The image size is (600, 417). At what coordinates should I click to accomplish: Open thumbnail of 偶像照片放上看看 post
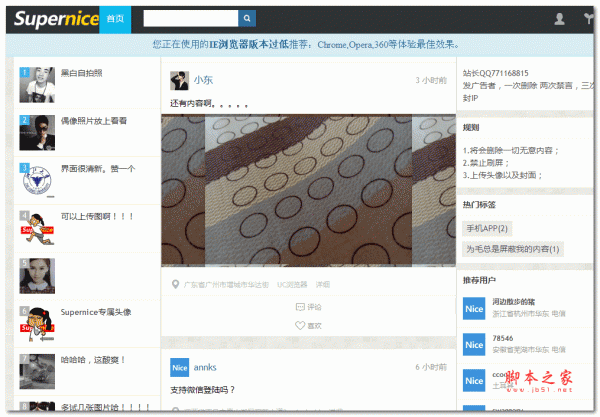pyautogui.click(x=37, y=133)
